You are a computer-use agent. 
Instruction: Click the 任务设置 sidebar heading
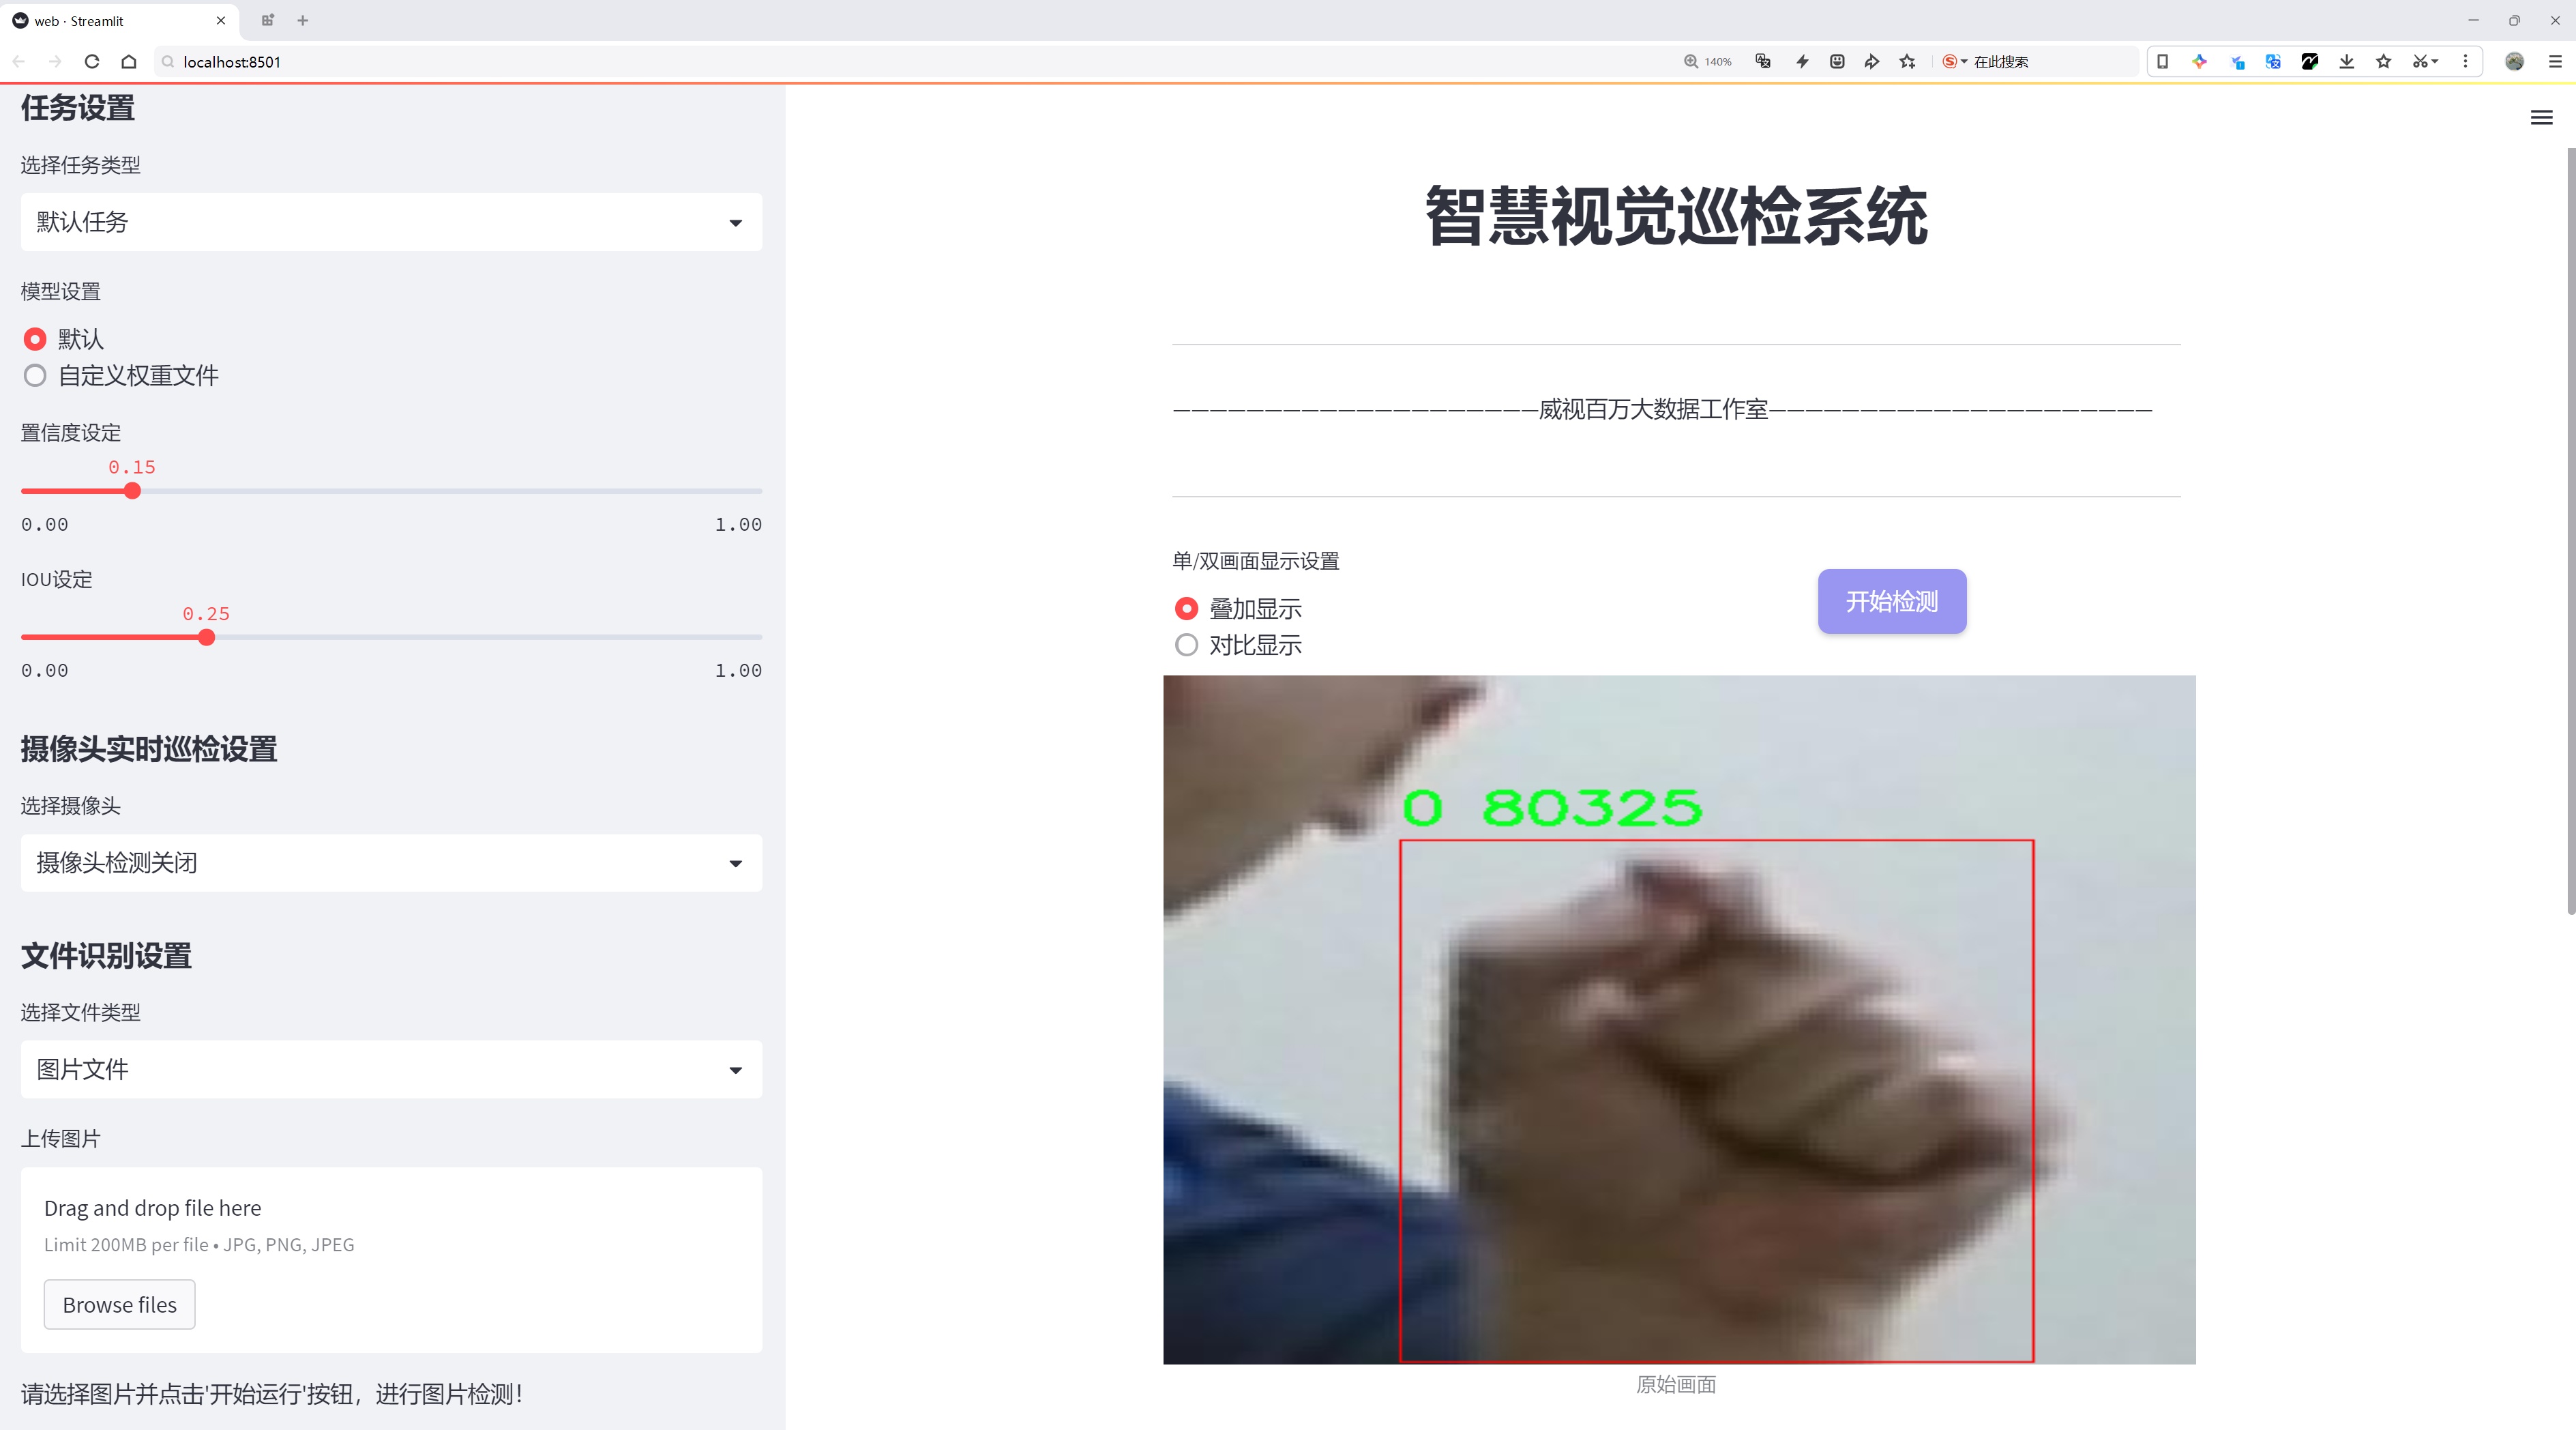coord(78,108)
